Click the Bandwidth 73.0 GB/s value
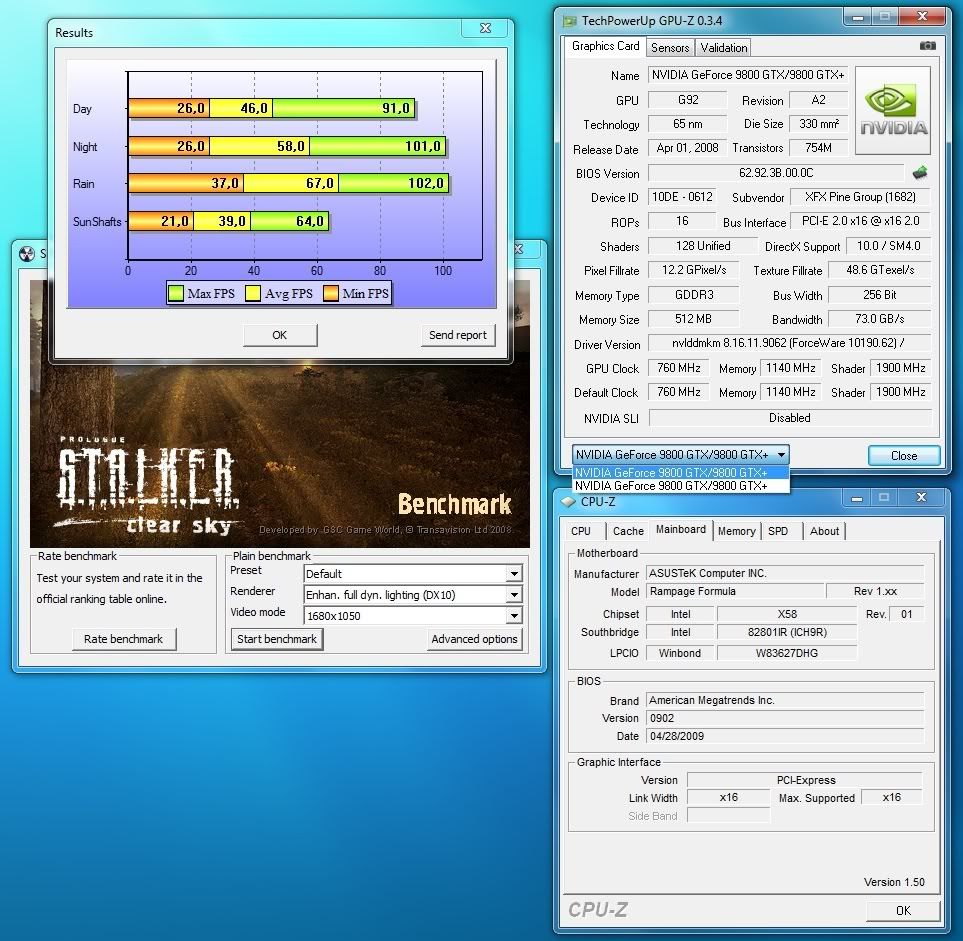This screenshot has width=963, height=941. click(x=879, y=319)
